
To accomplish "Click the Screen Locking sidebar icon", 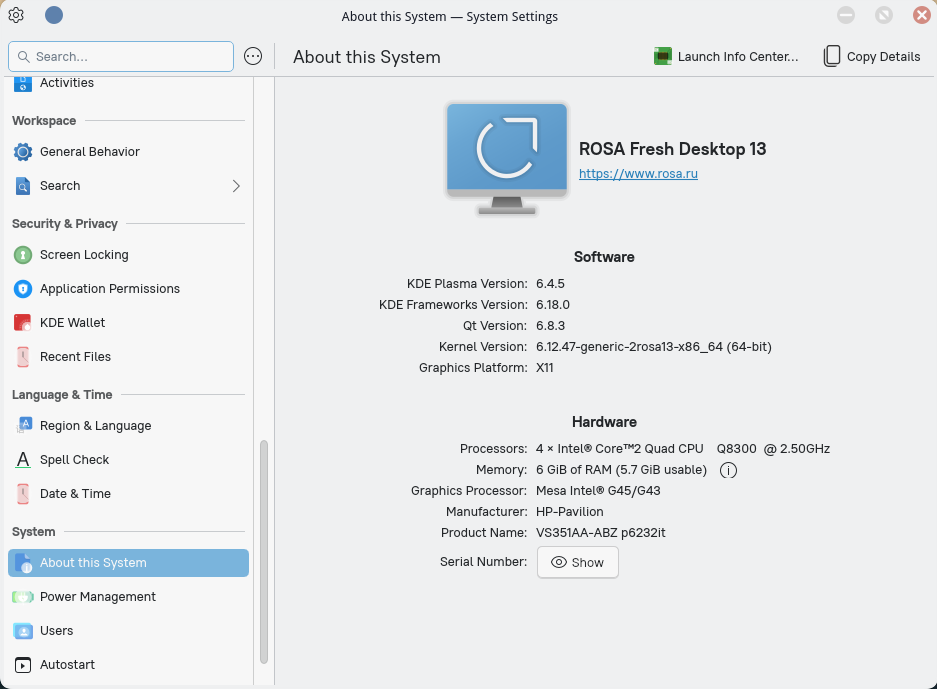I will pos(23,255).
